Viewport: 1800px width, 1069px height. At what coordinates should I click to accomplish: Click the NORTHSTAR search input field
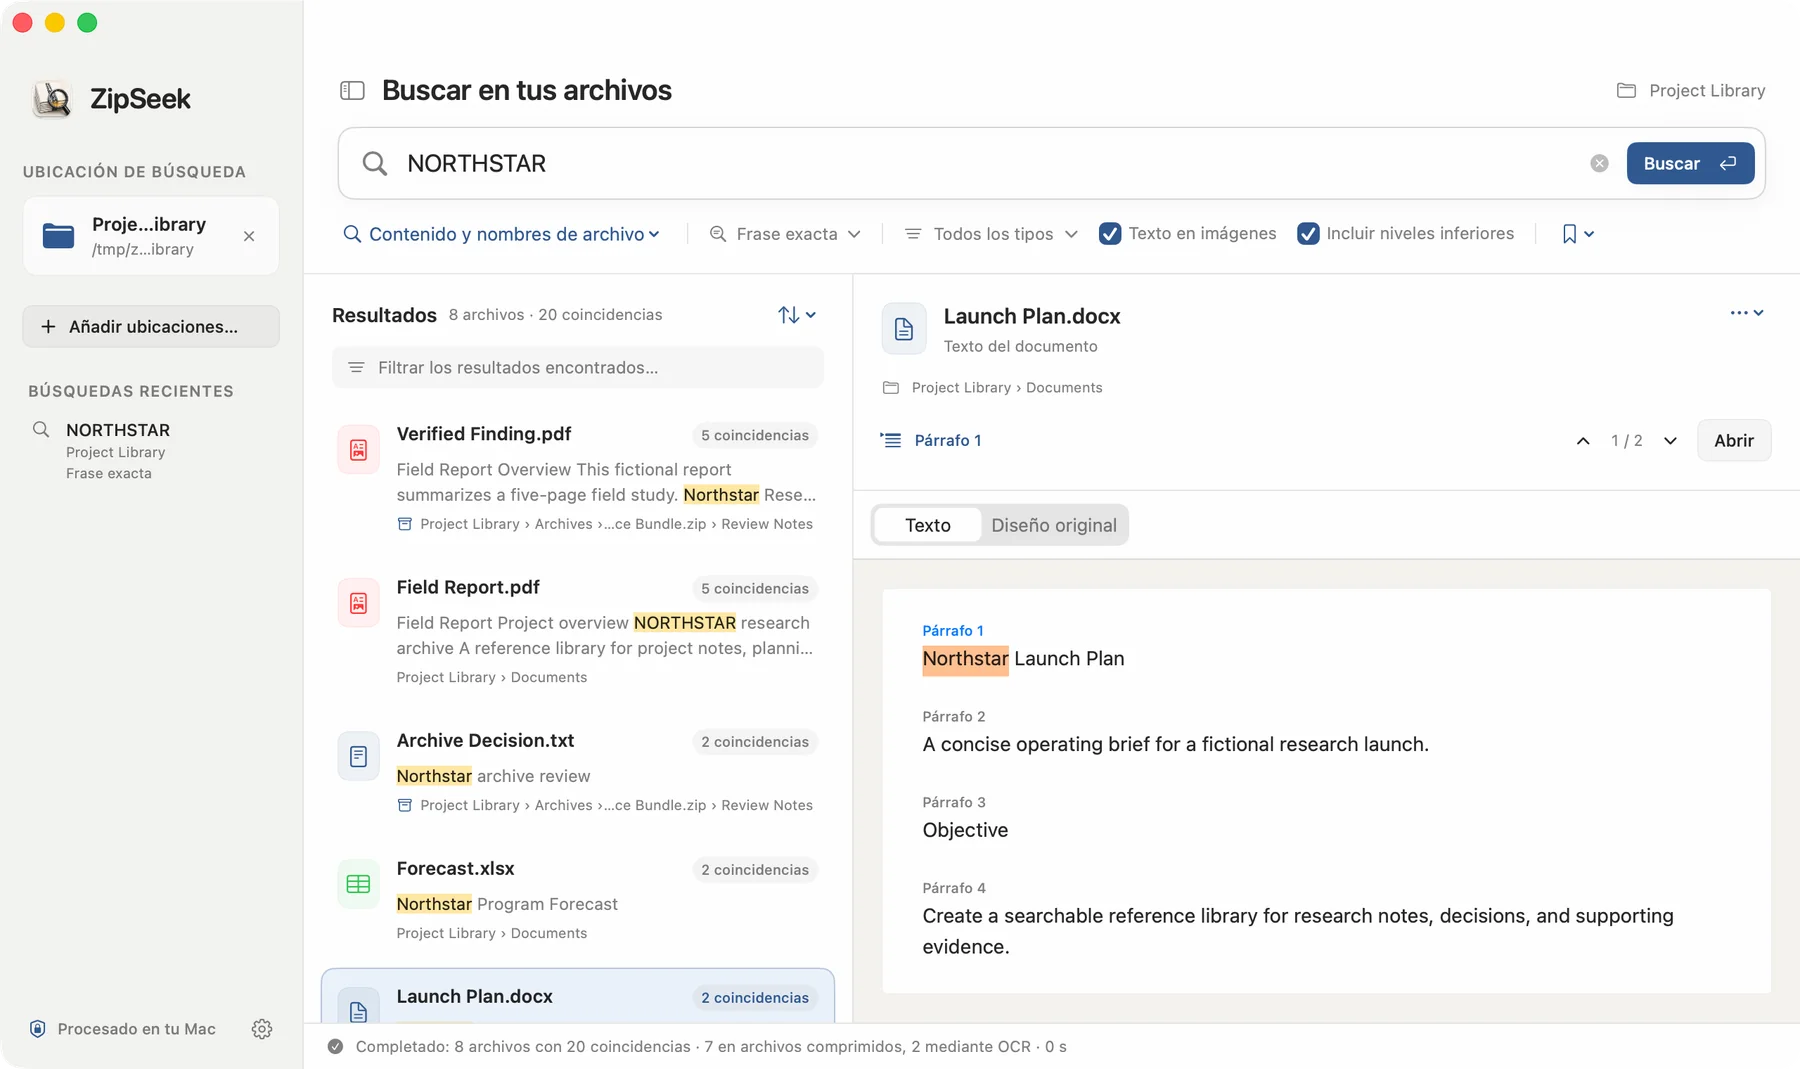[990, 163]
